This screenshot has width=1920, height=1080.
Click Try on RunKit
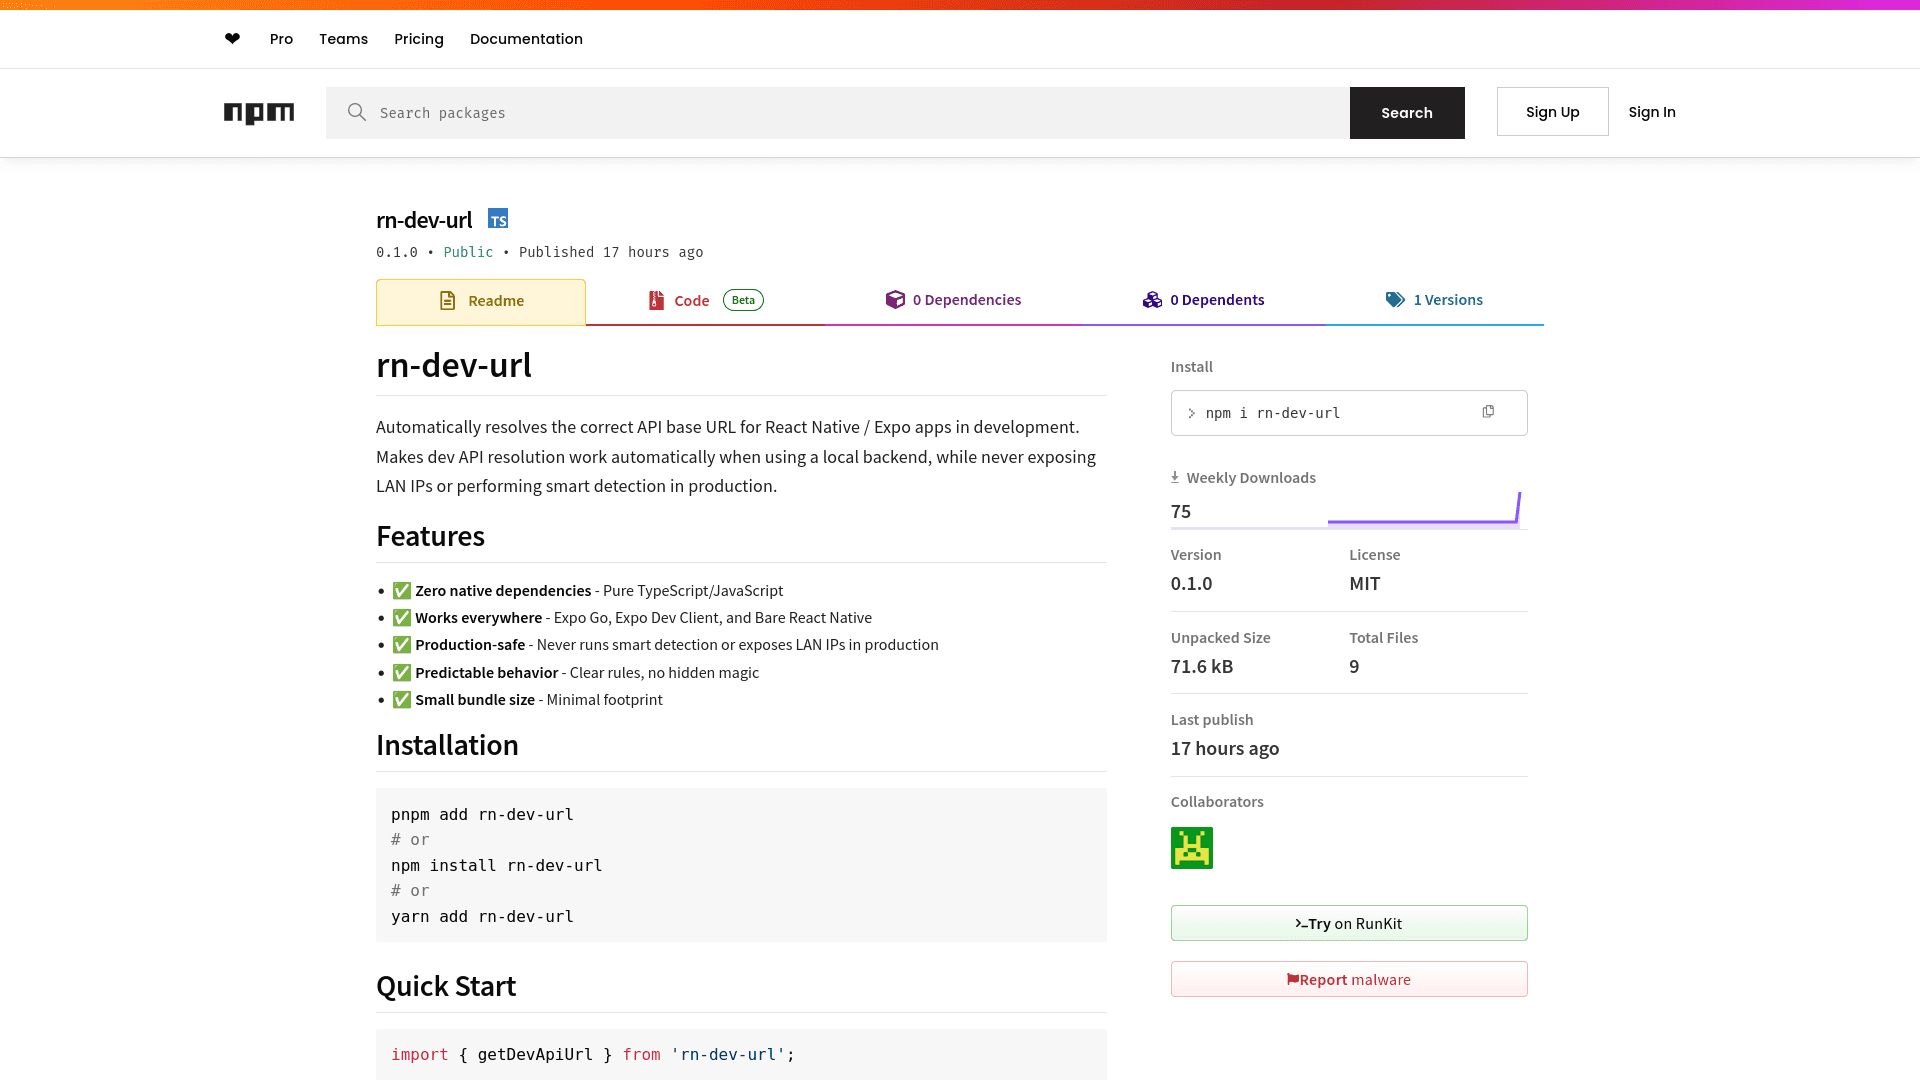[1348, 923]
